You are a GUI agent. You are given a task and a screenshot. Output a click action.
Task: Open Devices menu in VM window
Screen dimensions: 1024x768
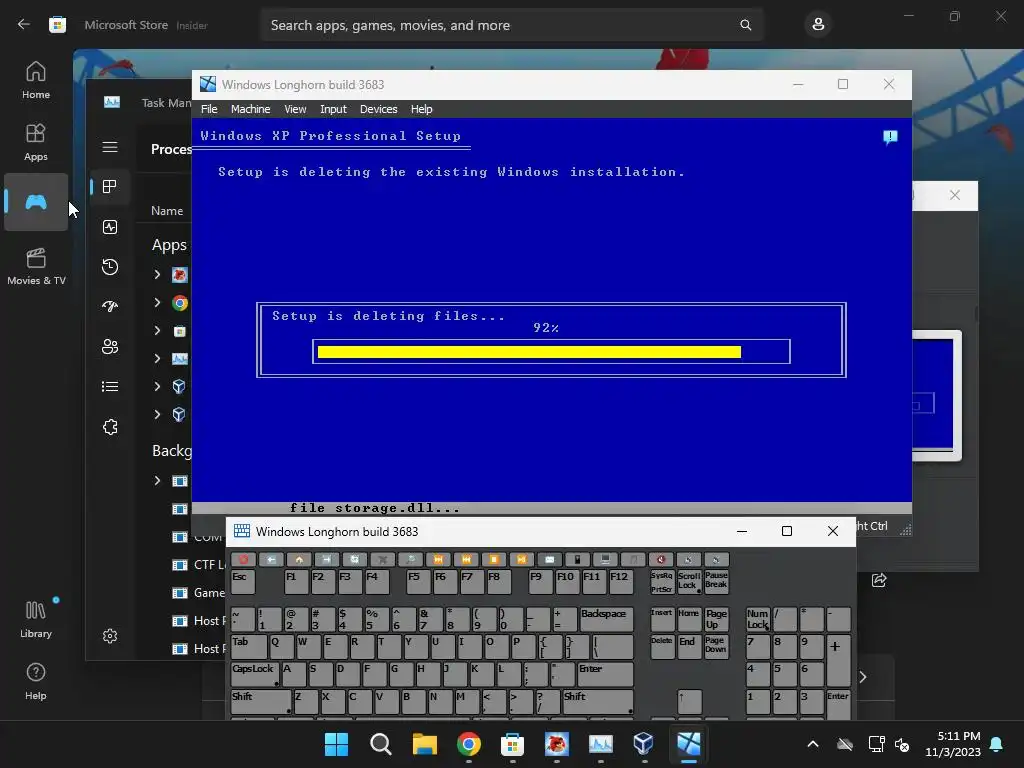click(x=378, y=109)
